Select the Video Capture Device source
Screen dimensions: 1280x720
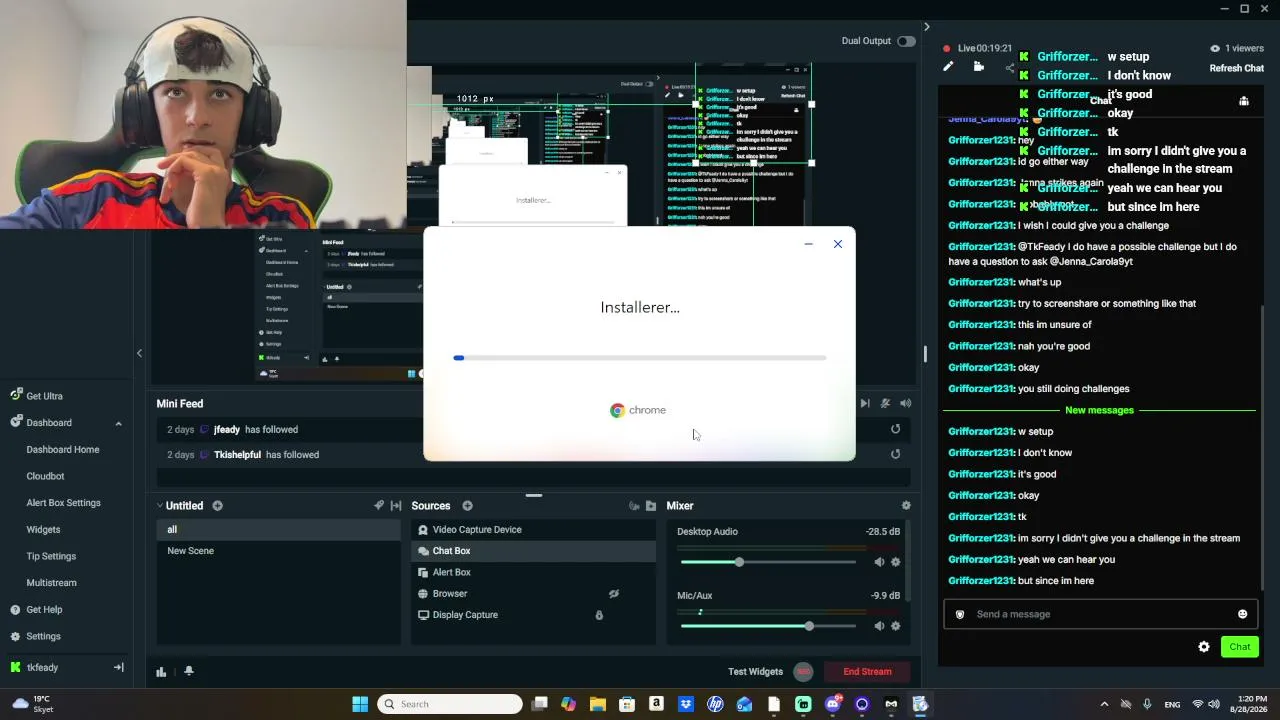pos(534,530)
